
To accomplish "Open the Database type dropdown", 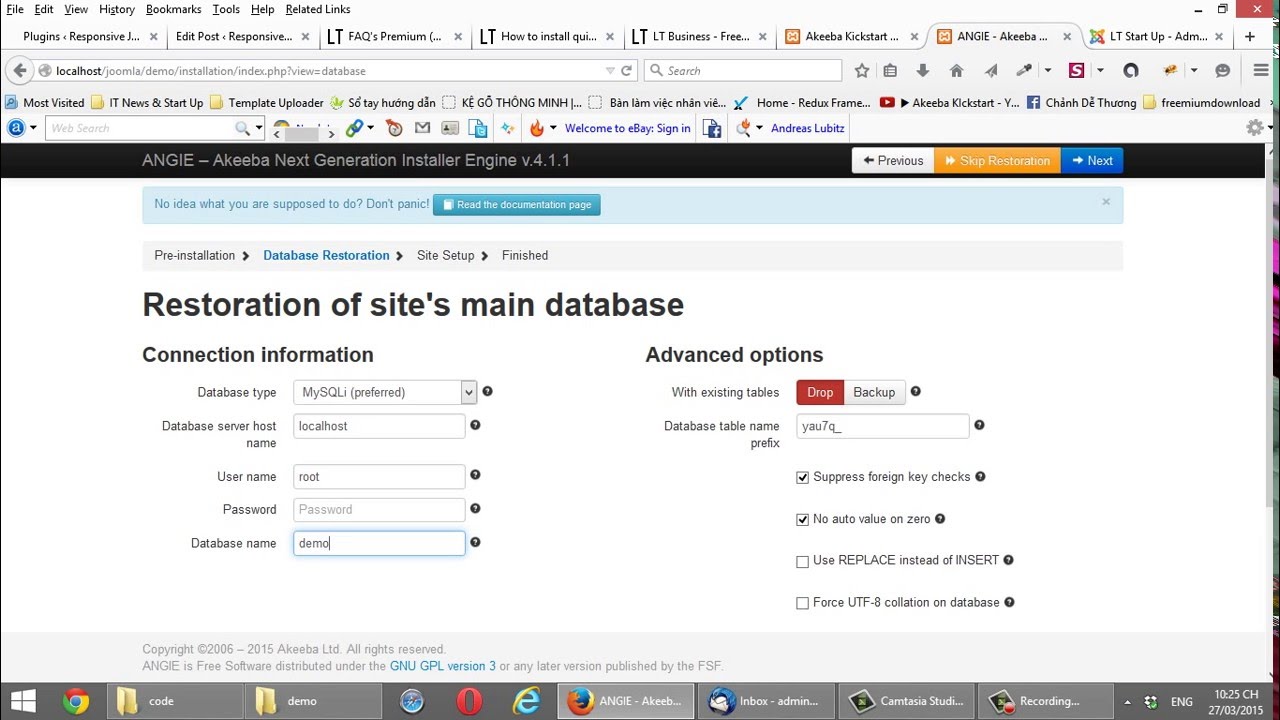I will pyautogui.click(x=385, y=392).
